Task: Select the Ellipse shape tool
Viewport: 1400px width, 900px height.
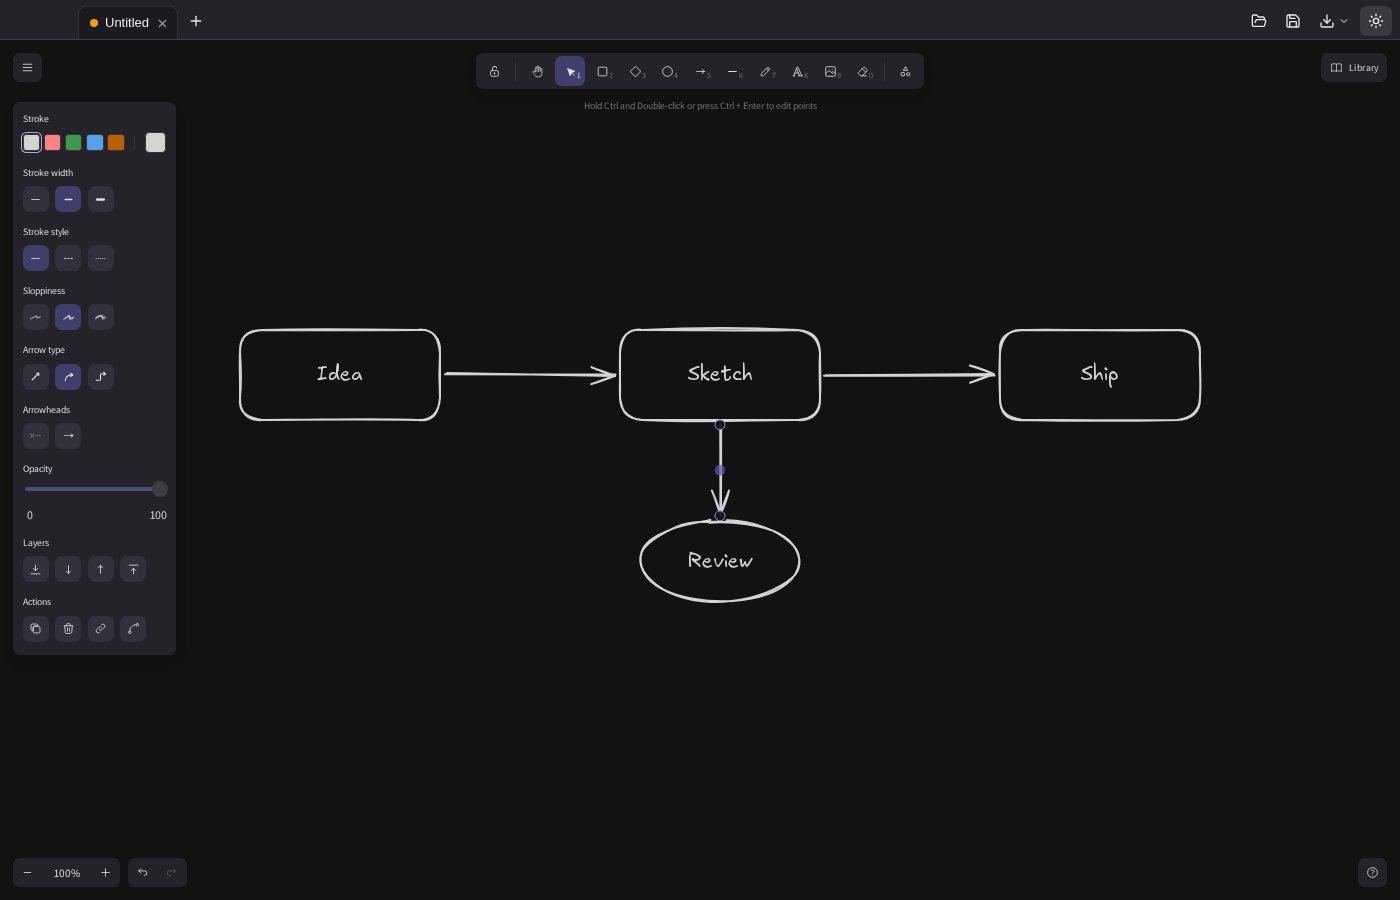Action: coord(669,71)
